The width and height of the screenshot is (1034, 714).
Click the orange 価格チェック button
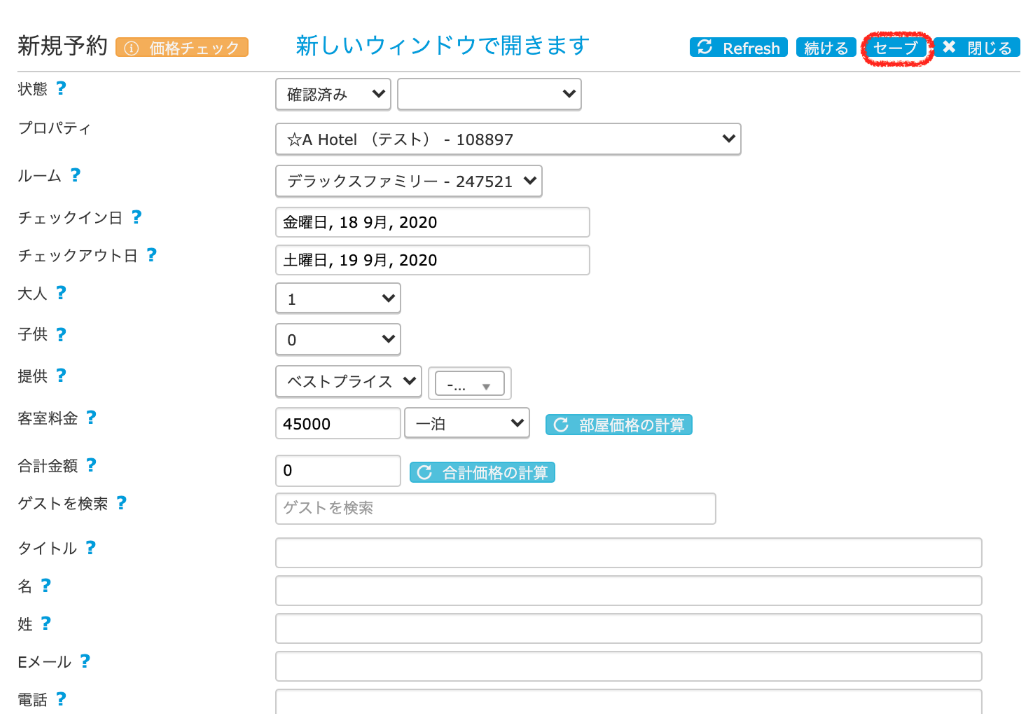182,47
